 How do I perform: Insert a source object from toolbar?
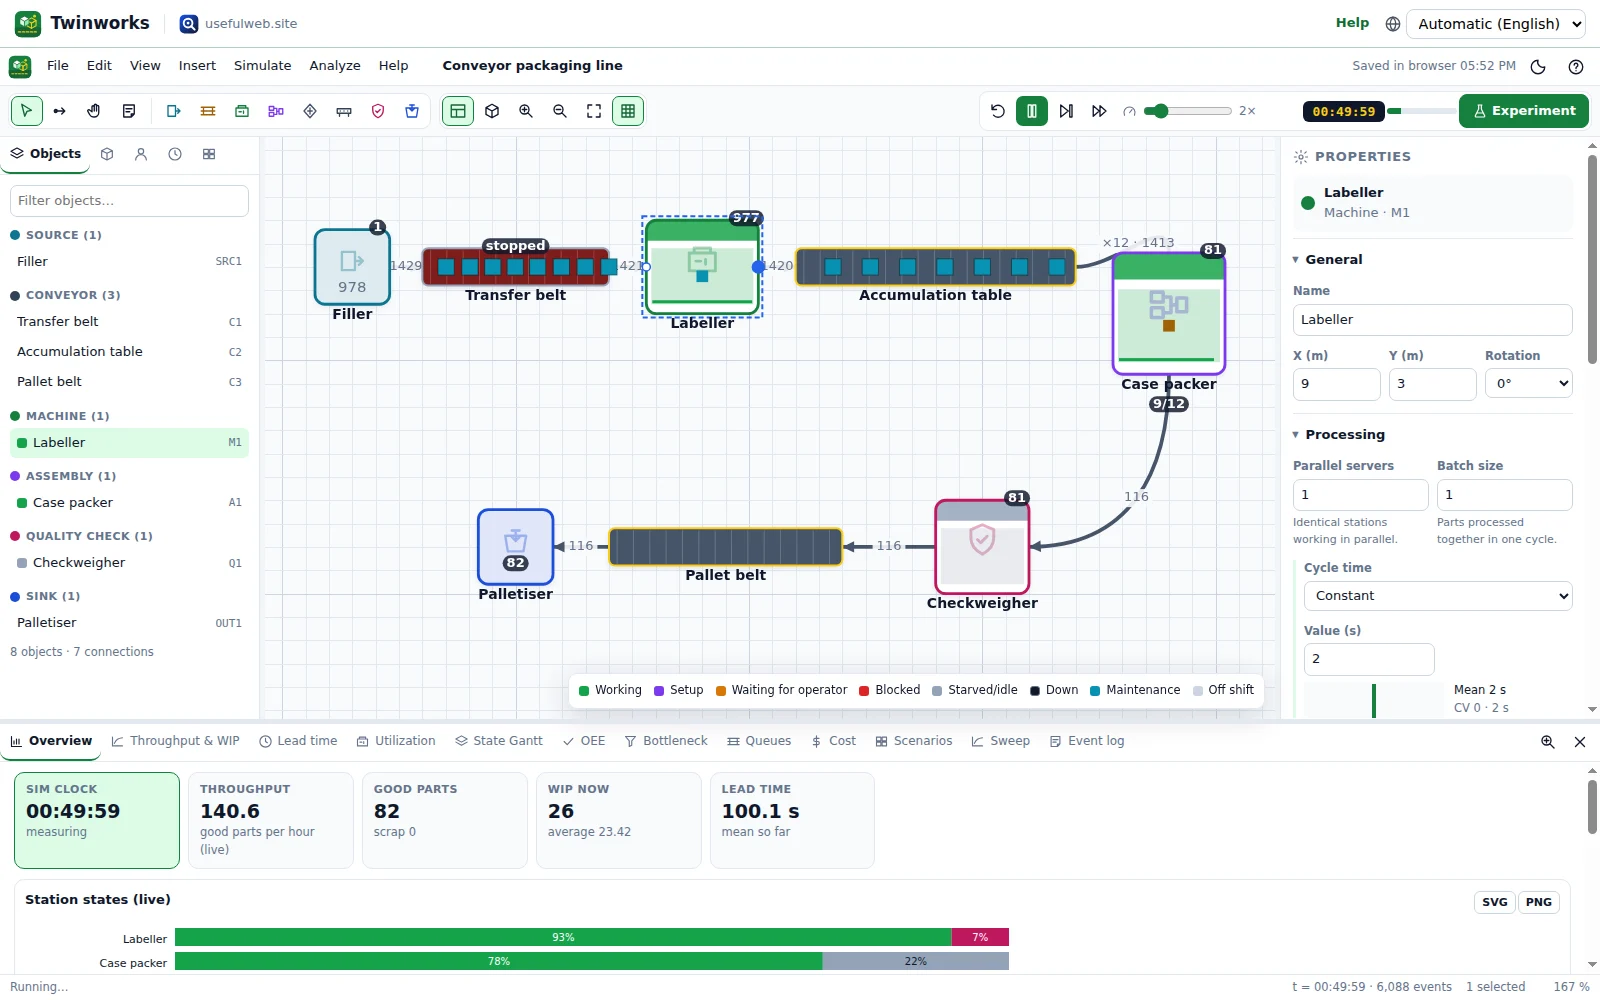point(174,111)
